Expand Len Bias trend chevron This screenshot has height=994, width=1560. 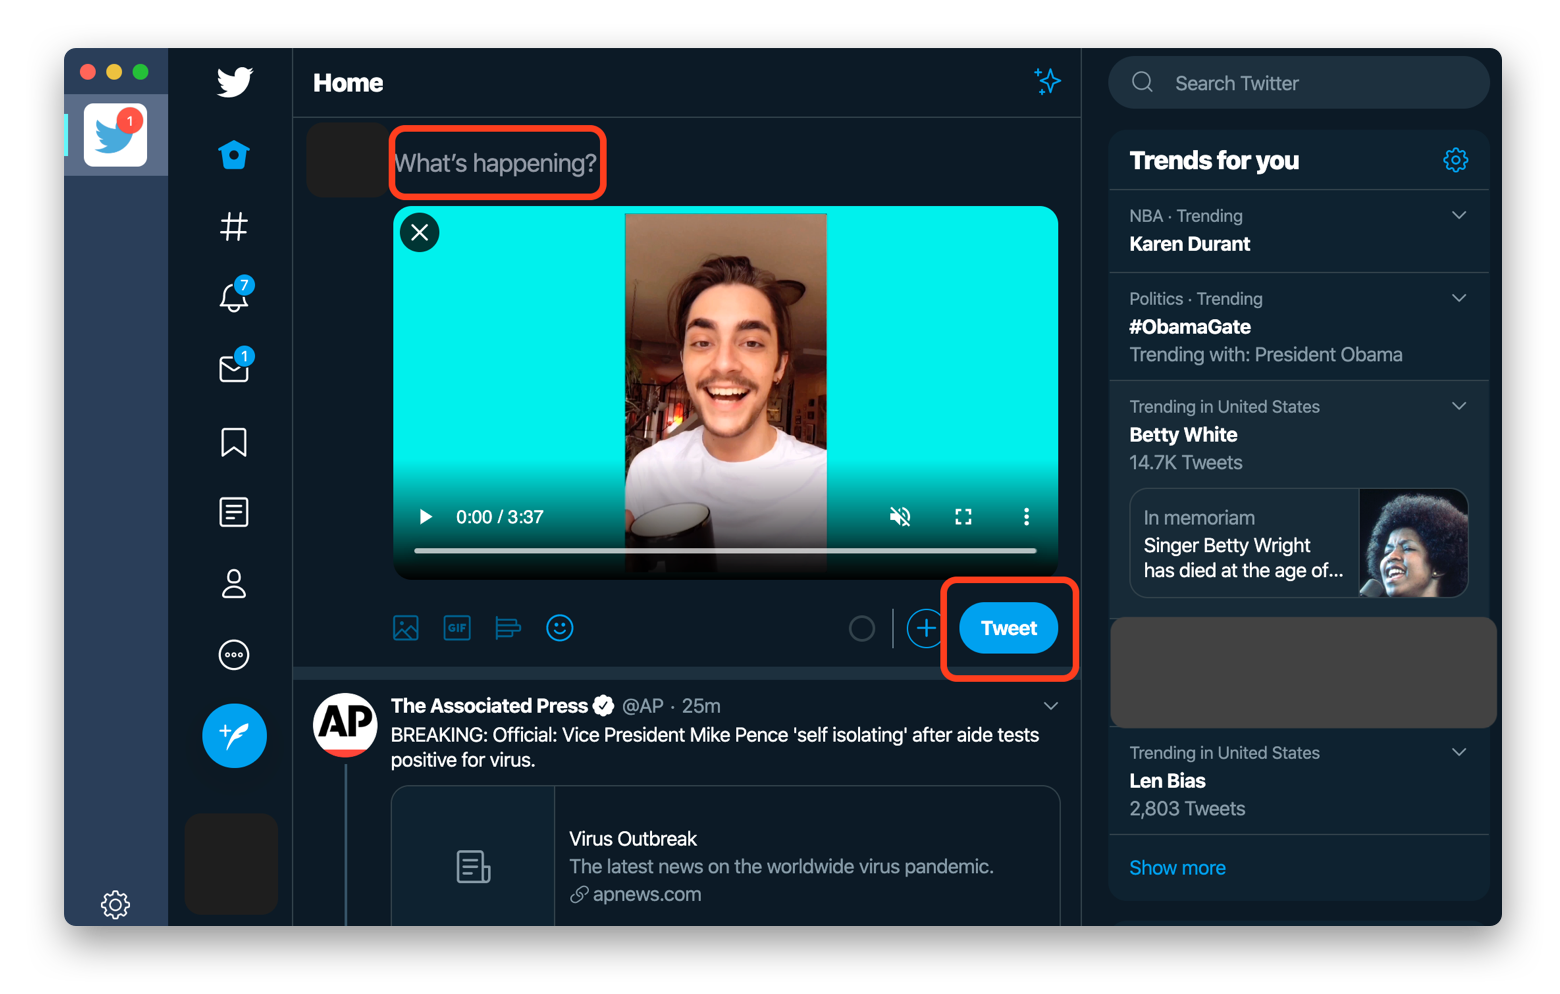tap(1459, 752)
